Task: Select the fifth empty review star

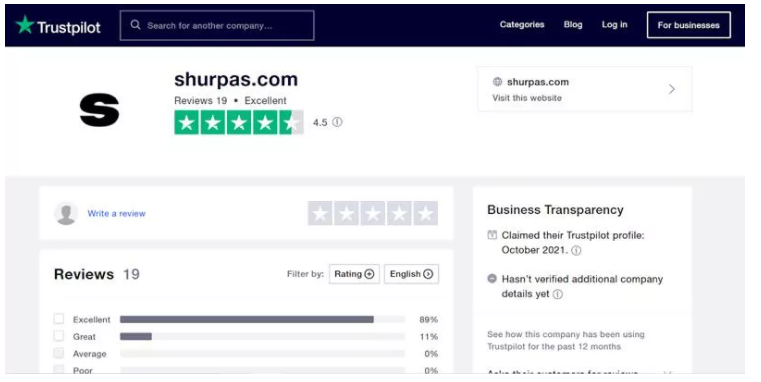Action: pyautogui.click(x=426, y=214)
